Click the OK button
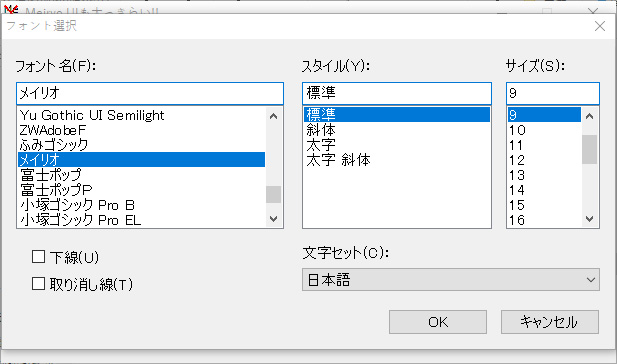The height and width of the screenshot is (364, 617). pos(438,322)
